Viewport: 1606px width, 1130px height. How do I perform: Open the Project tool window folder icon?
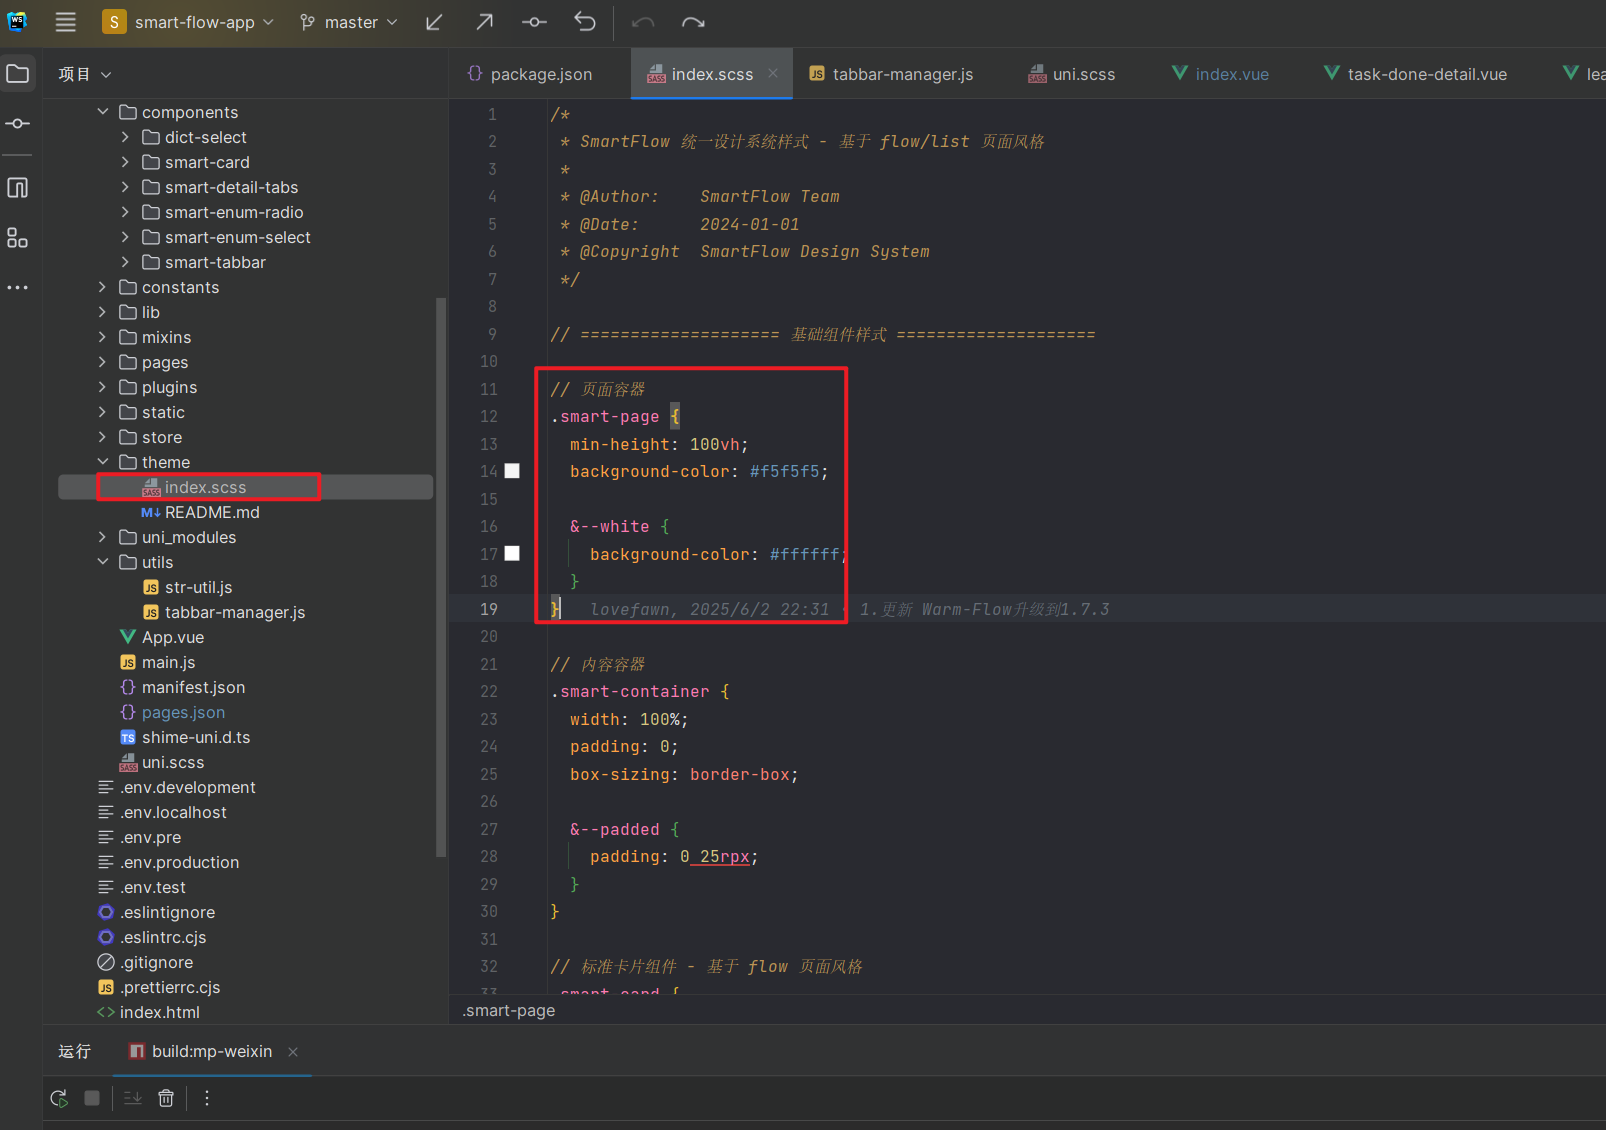pos(18,74)
